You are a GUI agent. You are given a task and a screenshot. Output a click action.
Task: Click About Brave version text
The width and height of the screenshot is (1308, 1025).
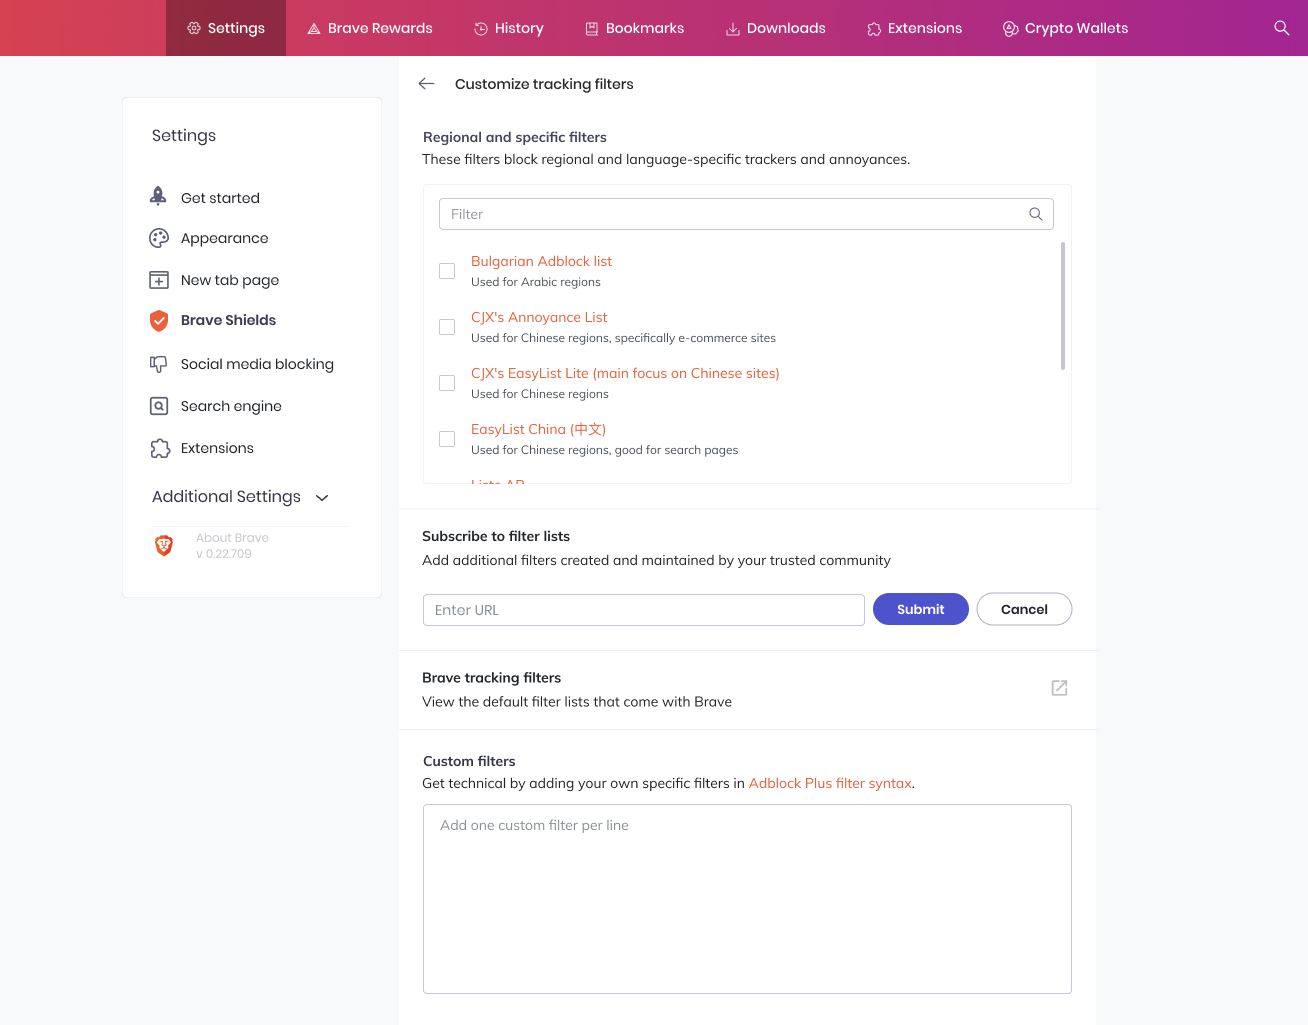click(232, 545)
